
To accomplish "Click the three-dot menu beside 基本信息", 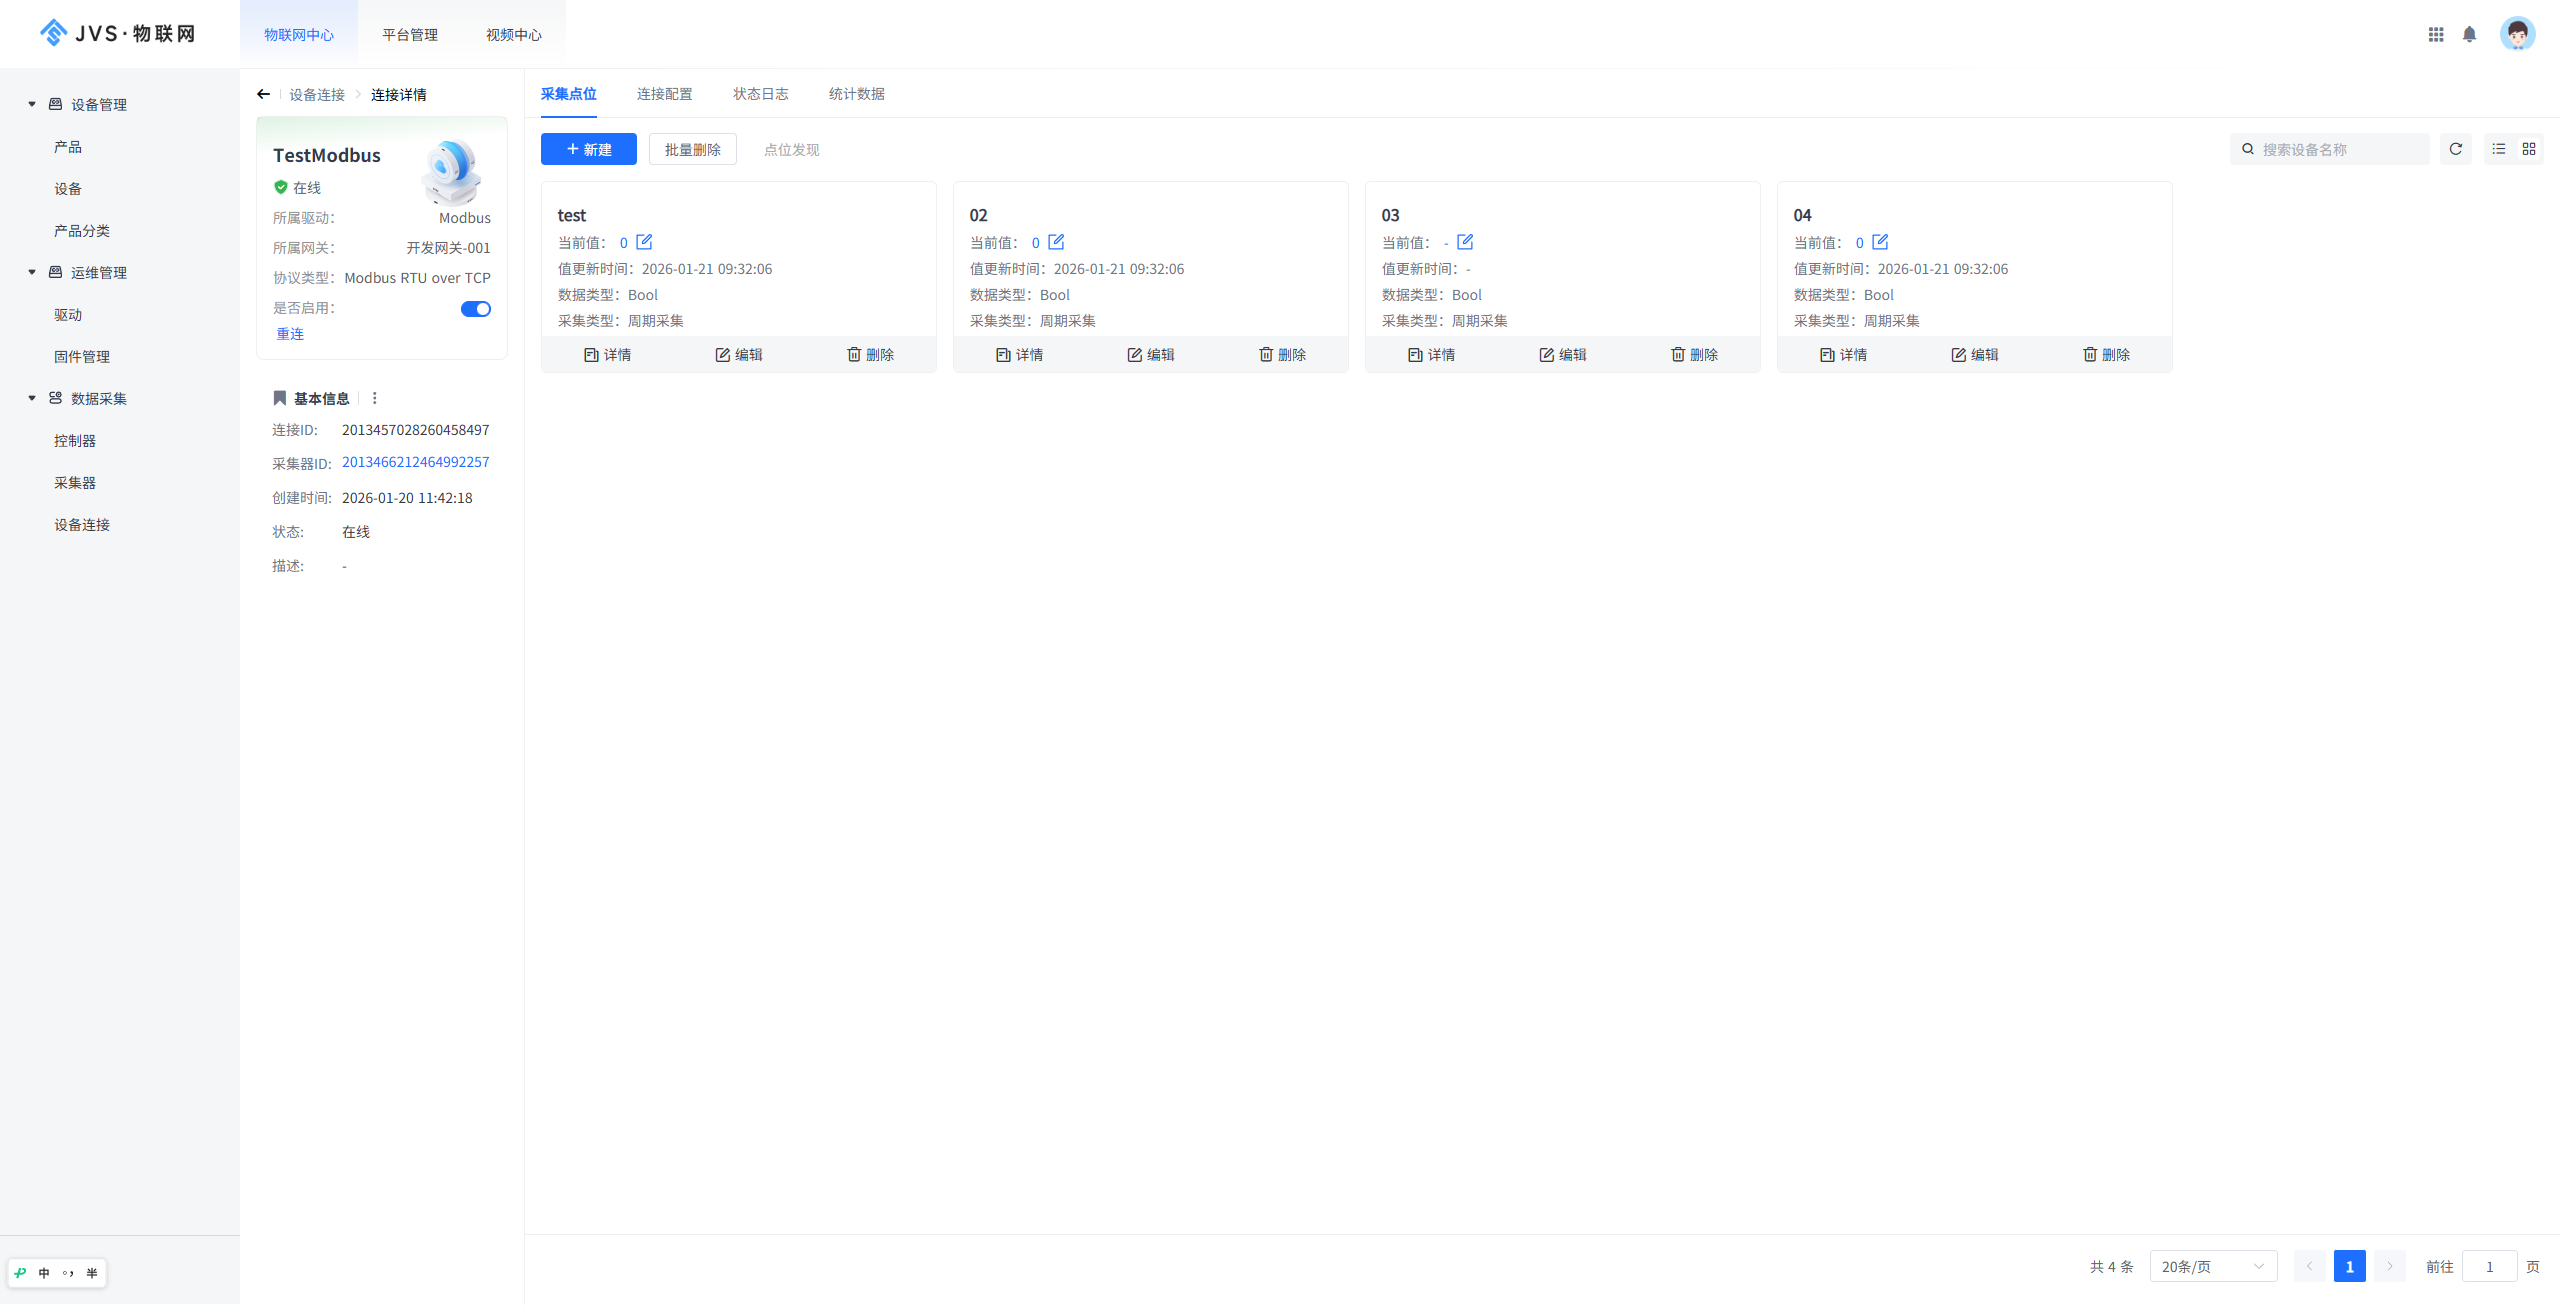I will [375, 398].
